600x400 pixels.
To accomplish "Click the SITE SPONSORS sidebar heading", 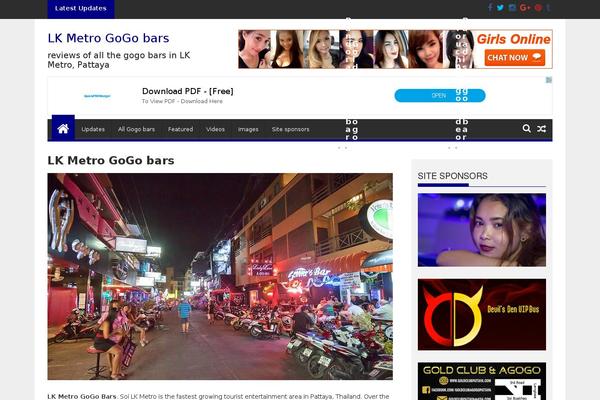I will click(x=452, y=176).
